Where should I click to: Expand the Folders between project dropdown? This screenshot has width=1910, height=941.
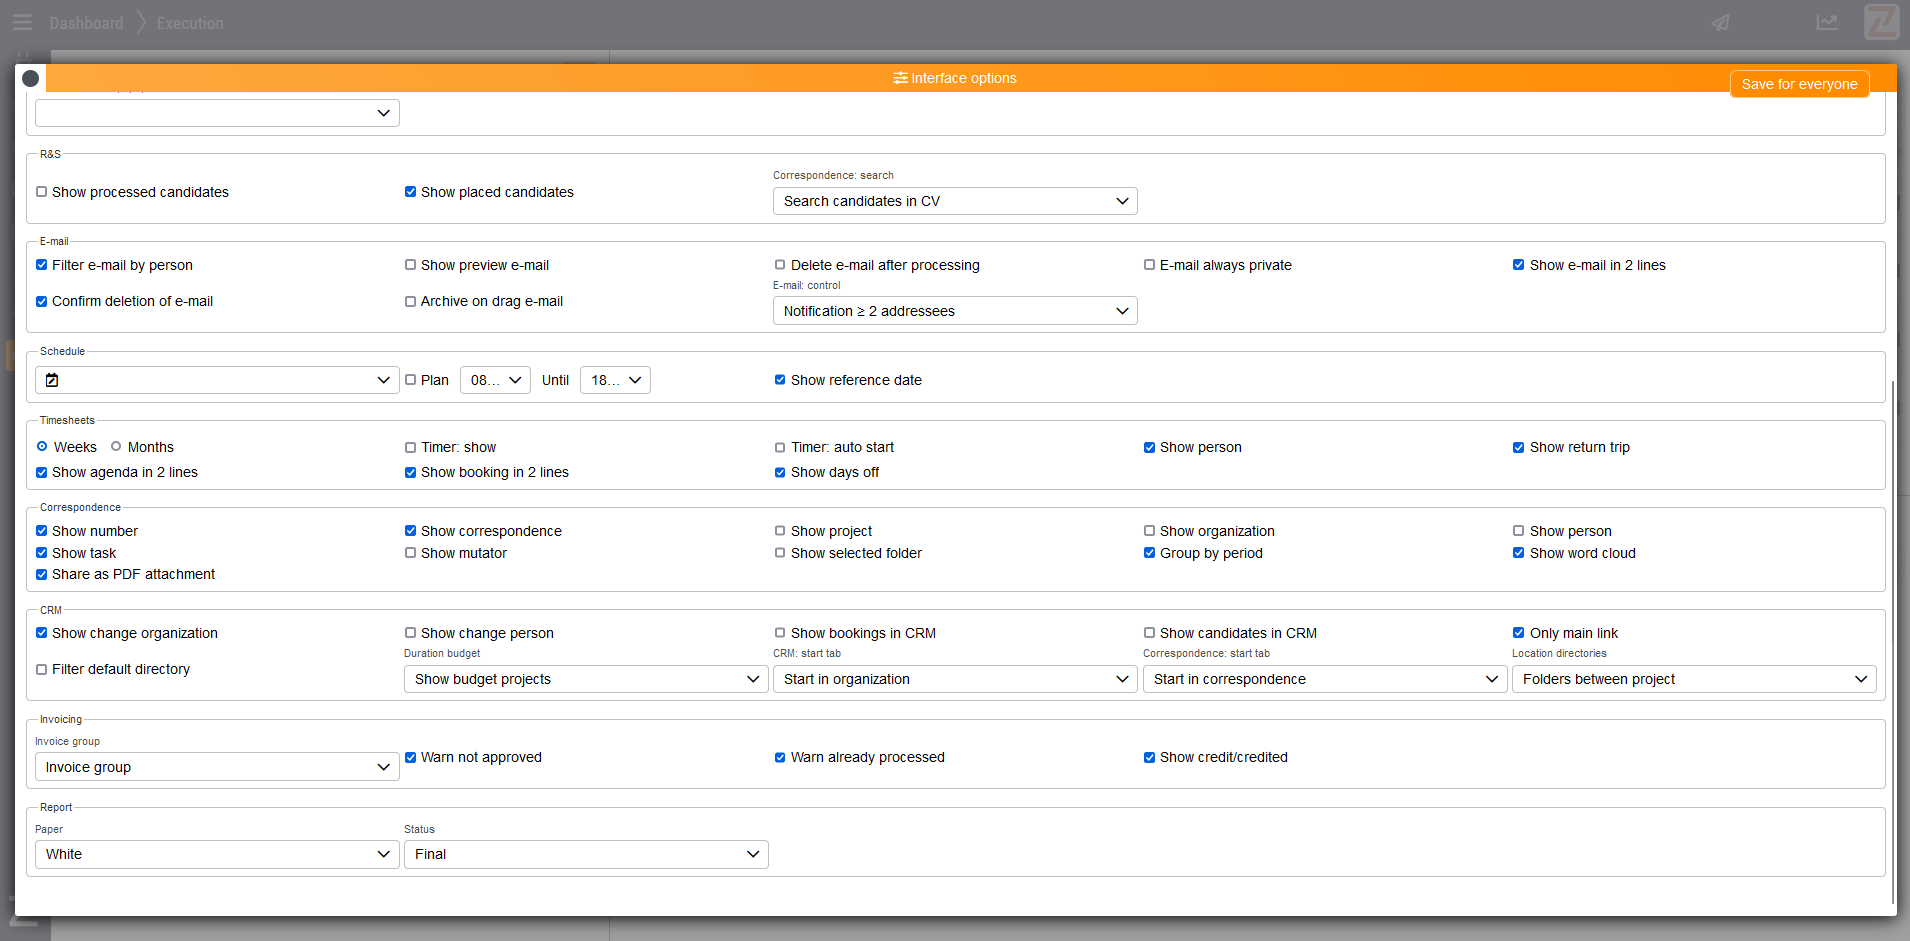[x=1693, y=679]
